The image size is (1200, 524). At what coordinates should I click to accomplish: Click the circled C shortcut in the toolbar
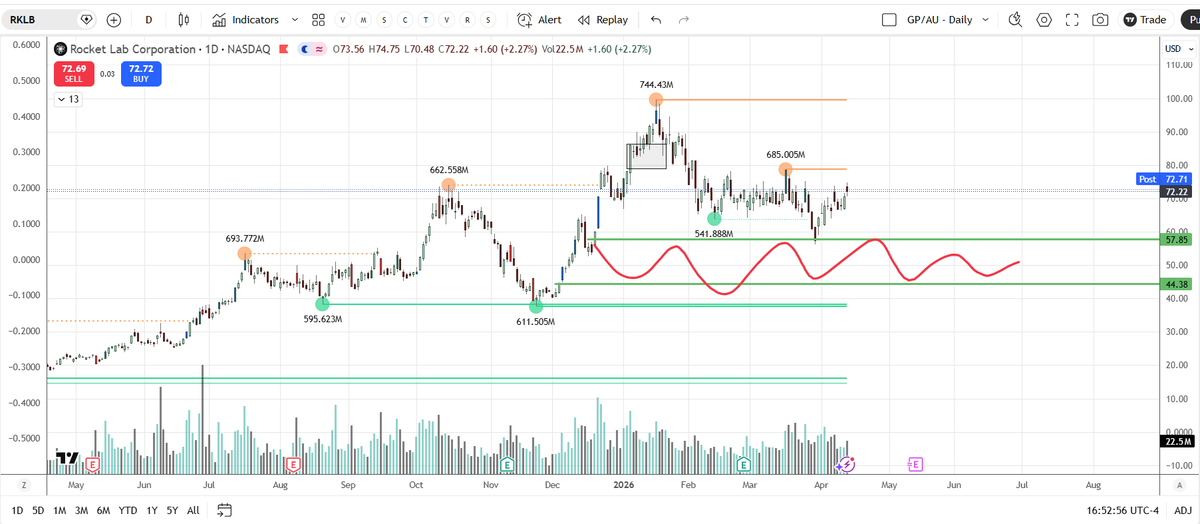point(405,20)
